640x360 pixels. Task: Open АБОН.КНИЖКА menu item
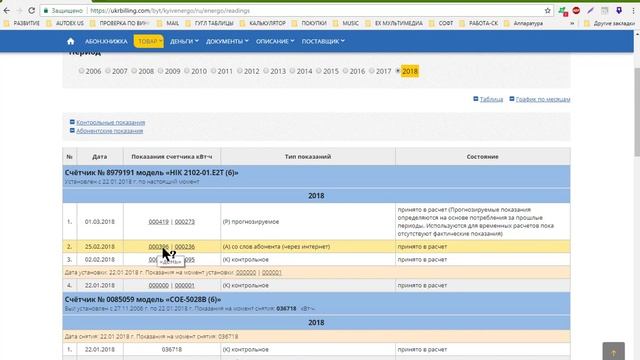(106, 41)
